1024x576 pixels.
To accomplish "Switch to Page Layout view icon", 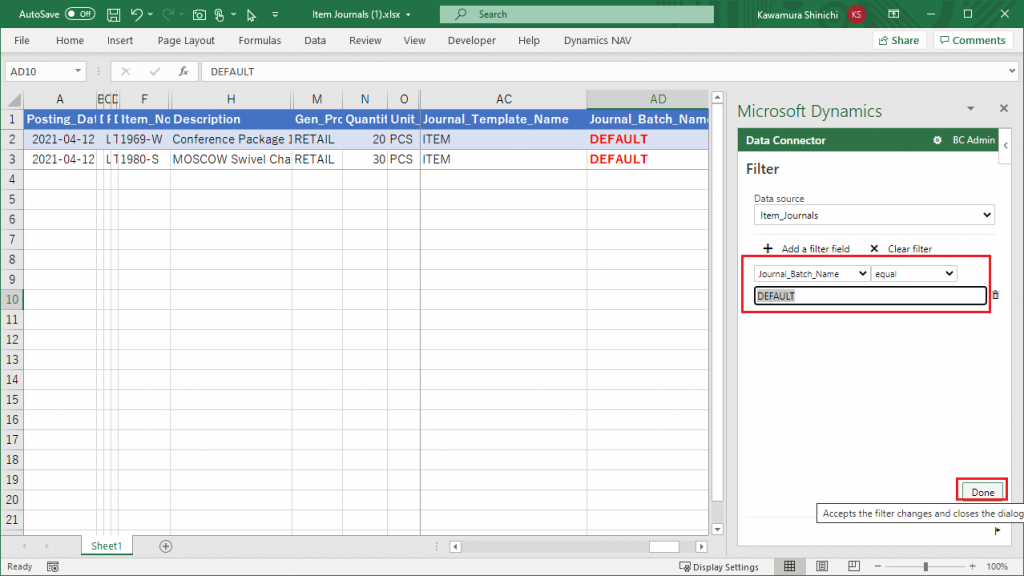I will 822,566.
